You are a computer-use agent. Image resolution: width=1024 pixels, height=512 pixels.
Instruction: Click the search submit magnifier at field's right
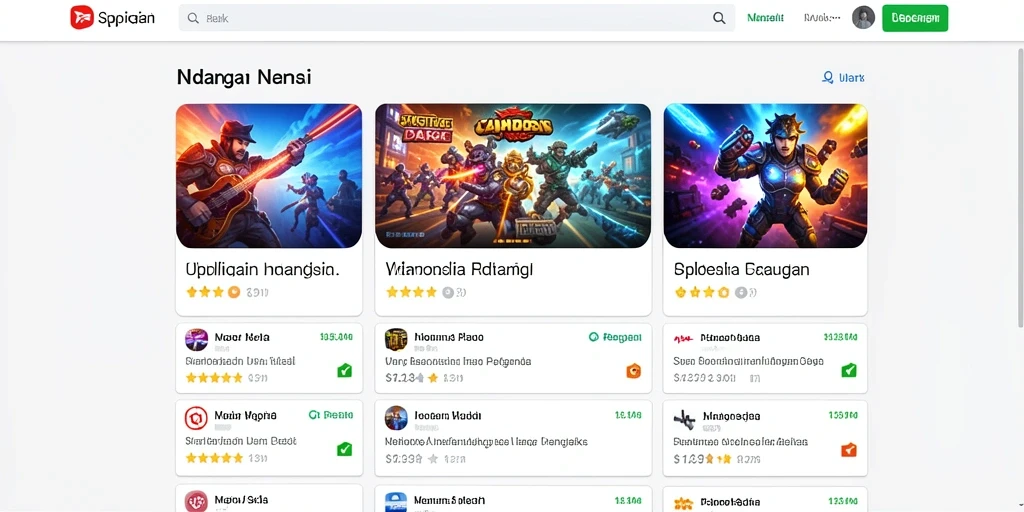(719, 18)
